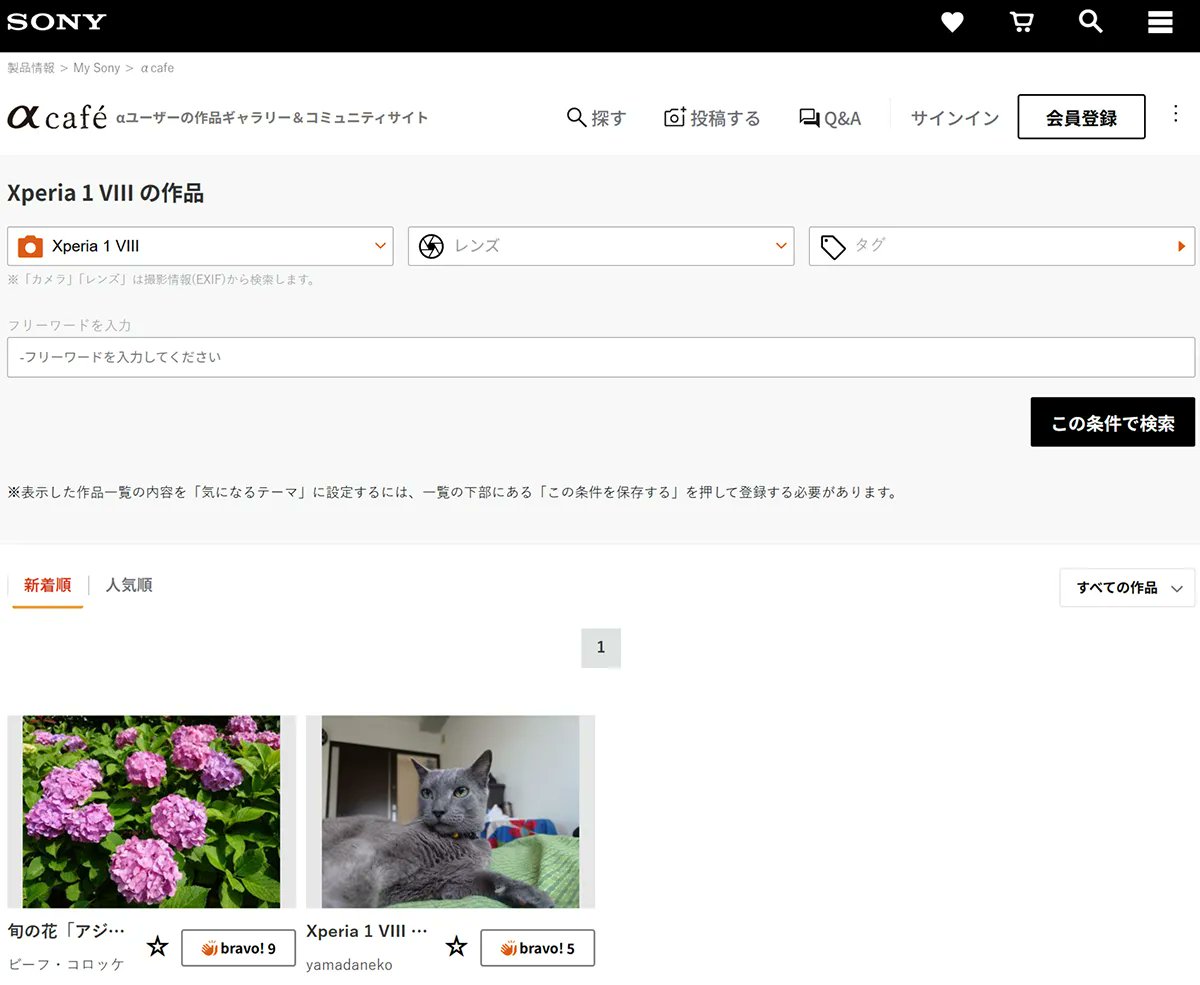This screenshot has width=1200, height=985.
Task: Favorite the hydrangea photo with star
Action: pyautogui.click(x=157, y=946)
